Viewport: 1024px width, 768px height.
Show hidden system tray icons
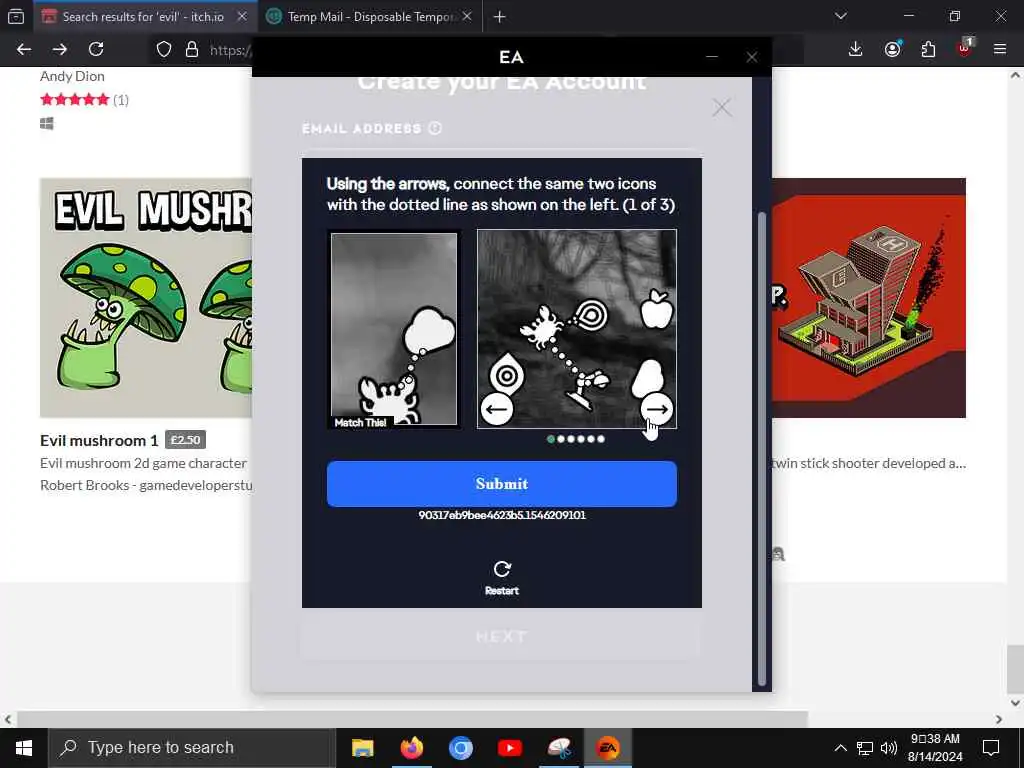(840, 748)
